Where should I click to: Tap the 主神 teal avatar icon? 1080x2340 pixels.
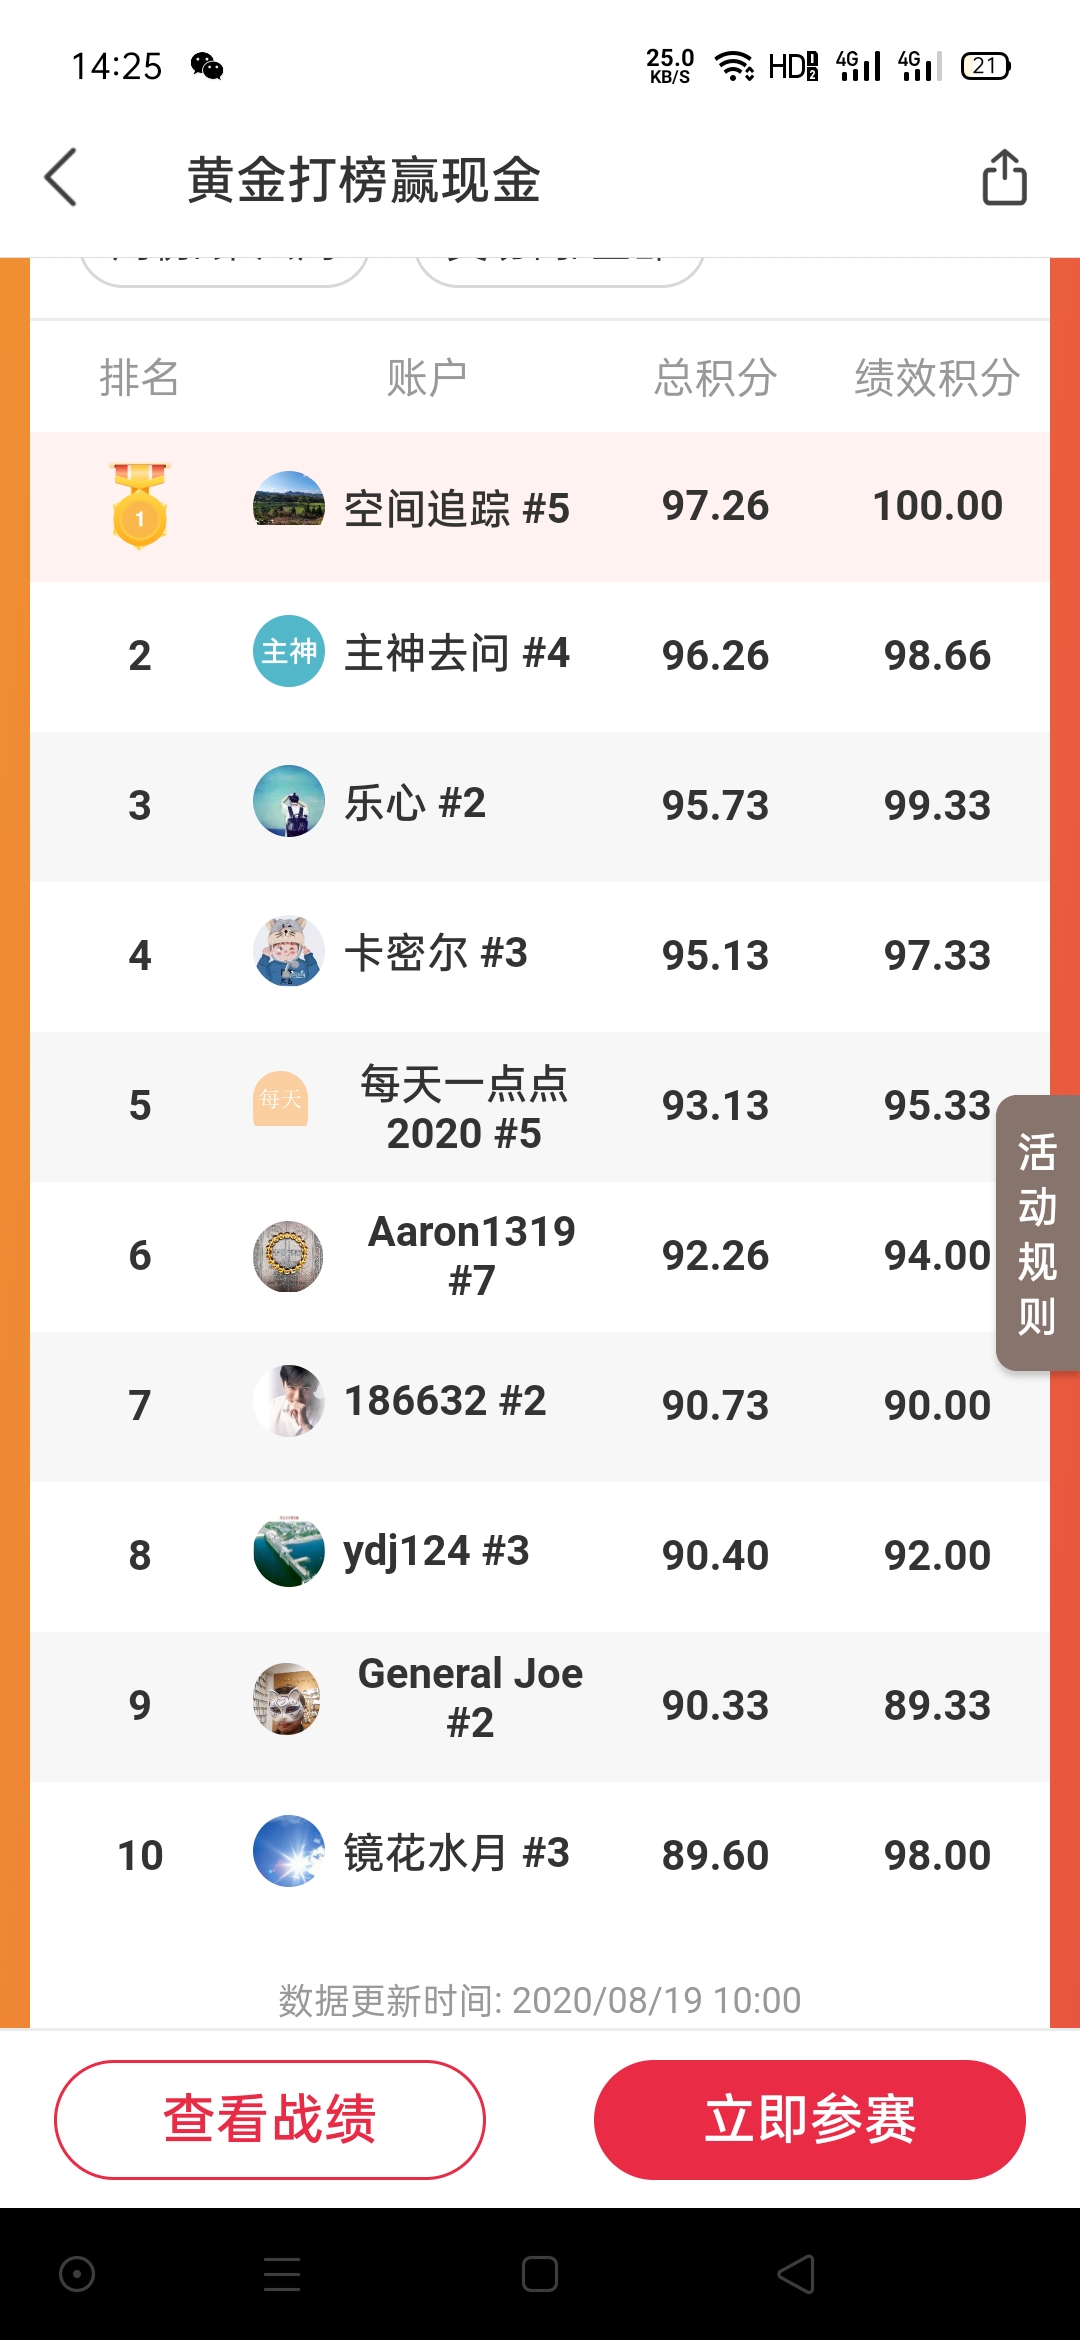288,651
